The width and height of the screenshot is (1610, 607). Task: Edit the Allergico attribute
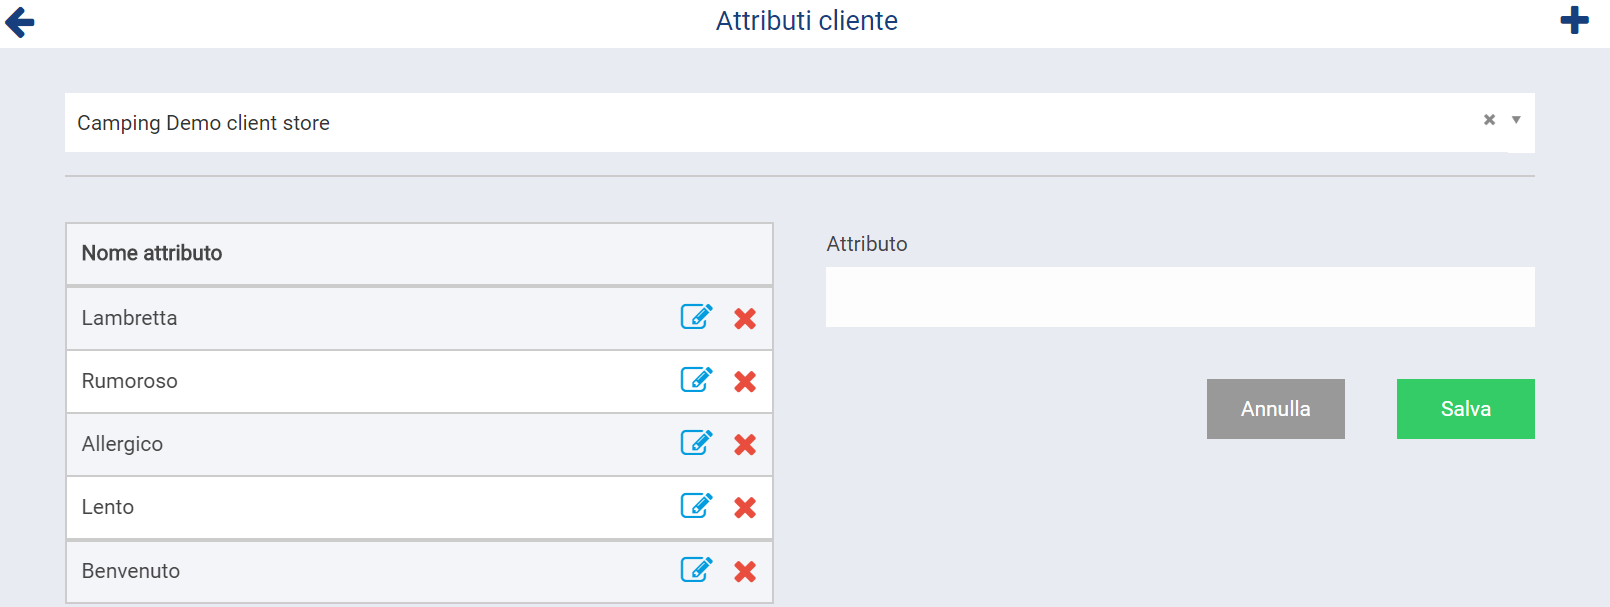[696, 443]
